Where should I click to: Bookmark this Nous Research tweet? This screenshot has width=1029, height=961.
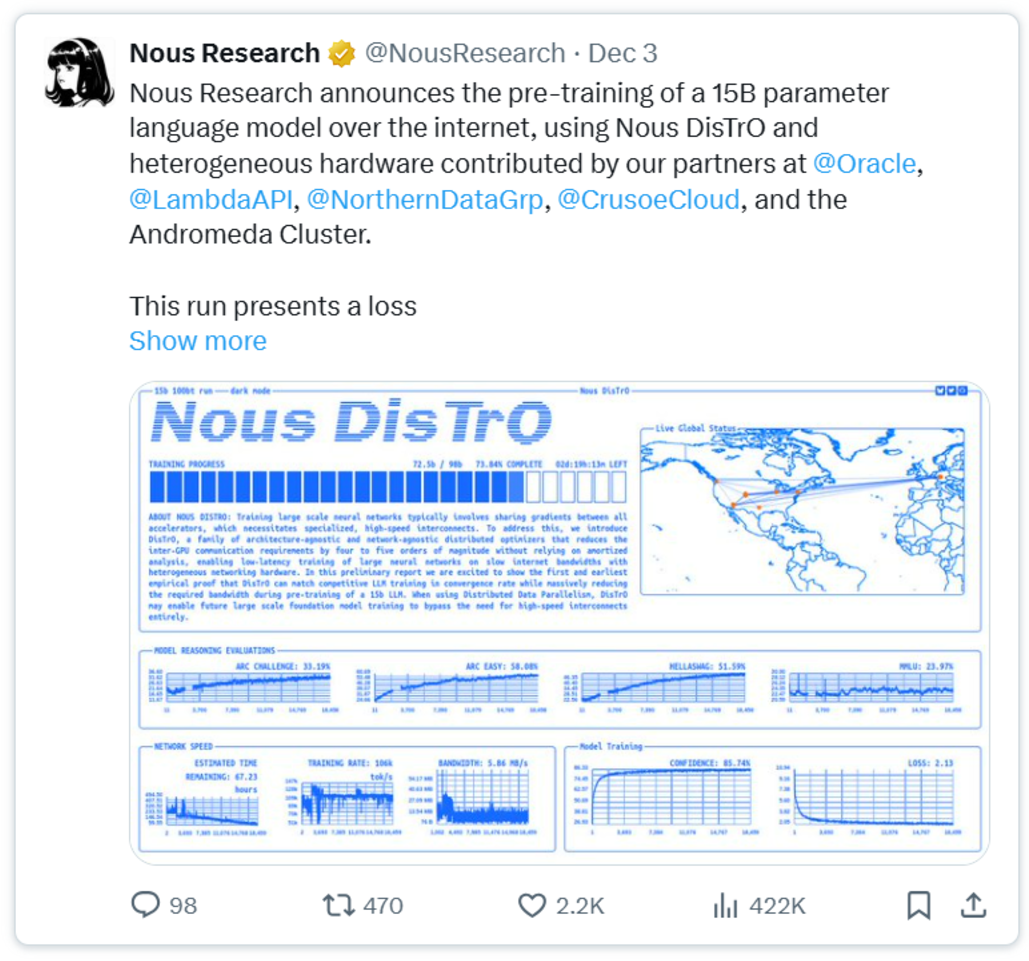918,905
